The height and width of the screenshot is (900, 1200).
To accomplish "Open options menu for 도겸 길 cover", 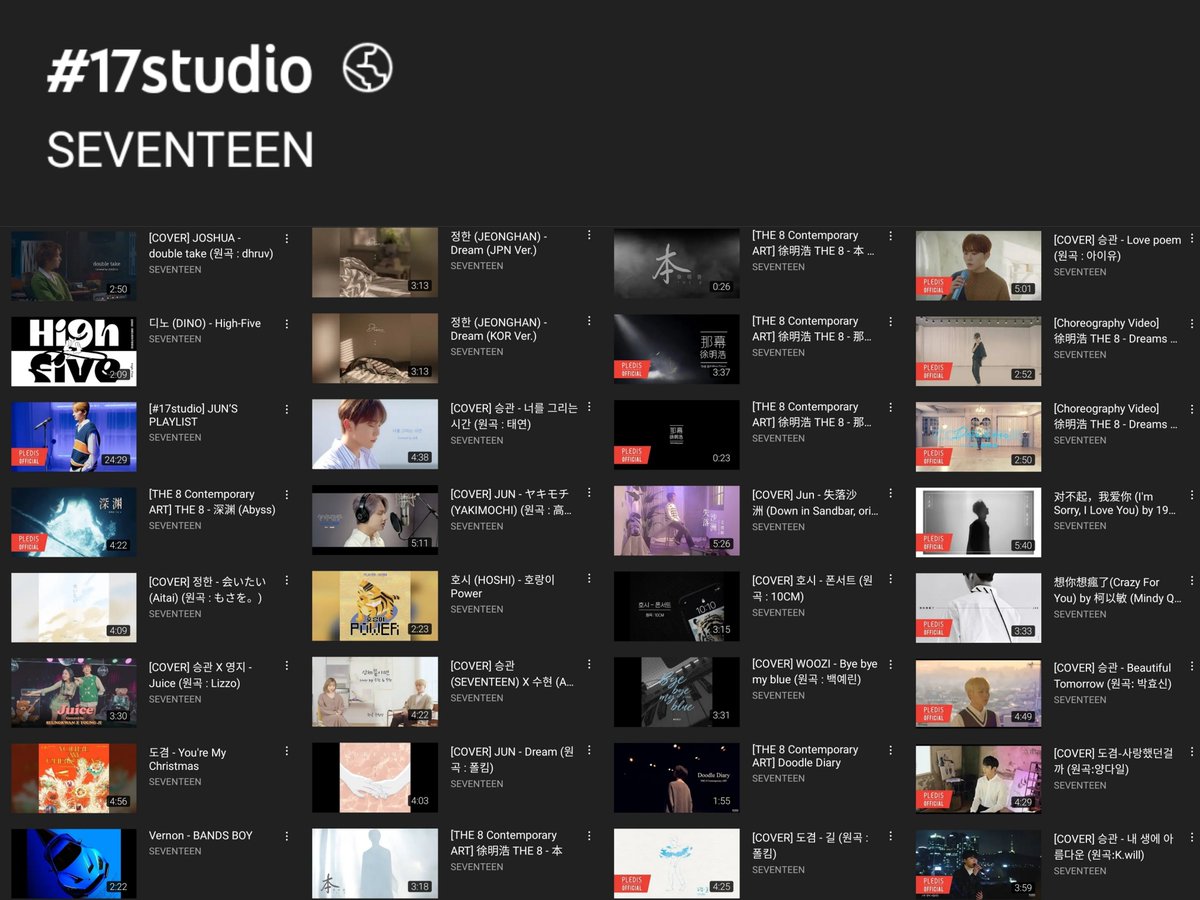I will (x=890, y=836).
